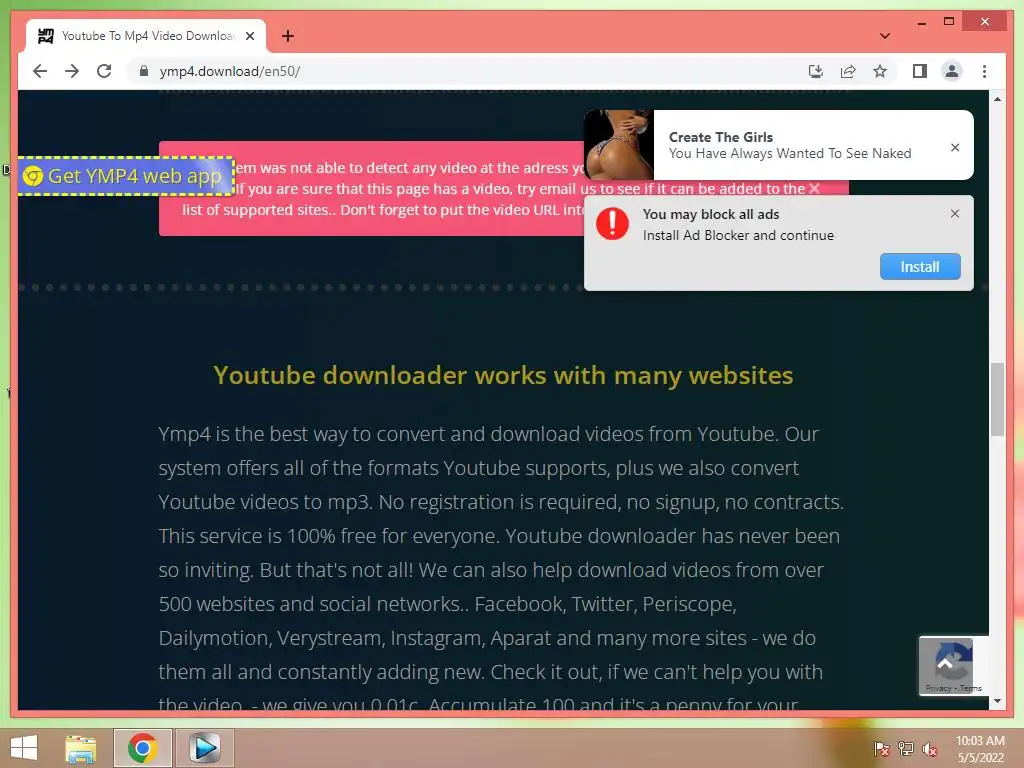This screenshot has width=1024, height=768.
Task: Click the scrollbar down arrow
Action: [x=997, y=701]
